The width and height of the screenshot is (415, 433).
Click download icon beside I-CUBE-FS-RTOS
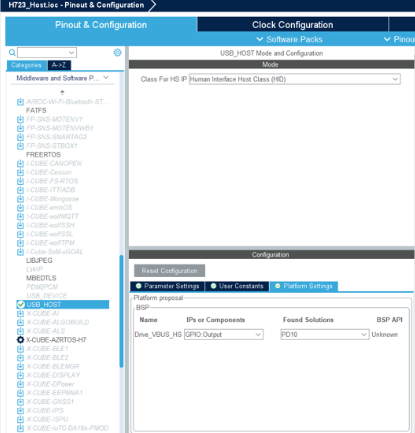pyautogui.click(x=20, y=181)
